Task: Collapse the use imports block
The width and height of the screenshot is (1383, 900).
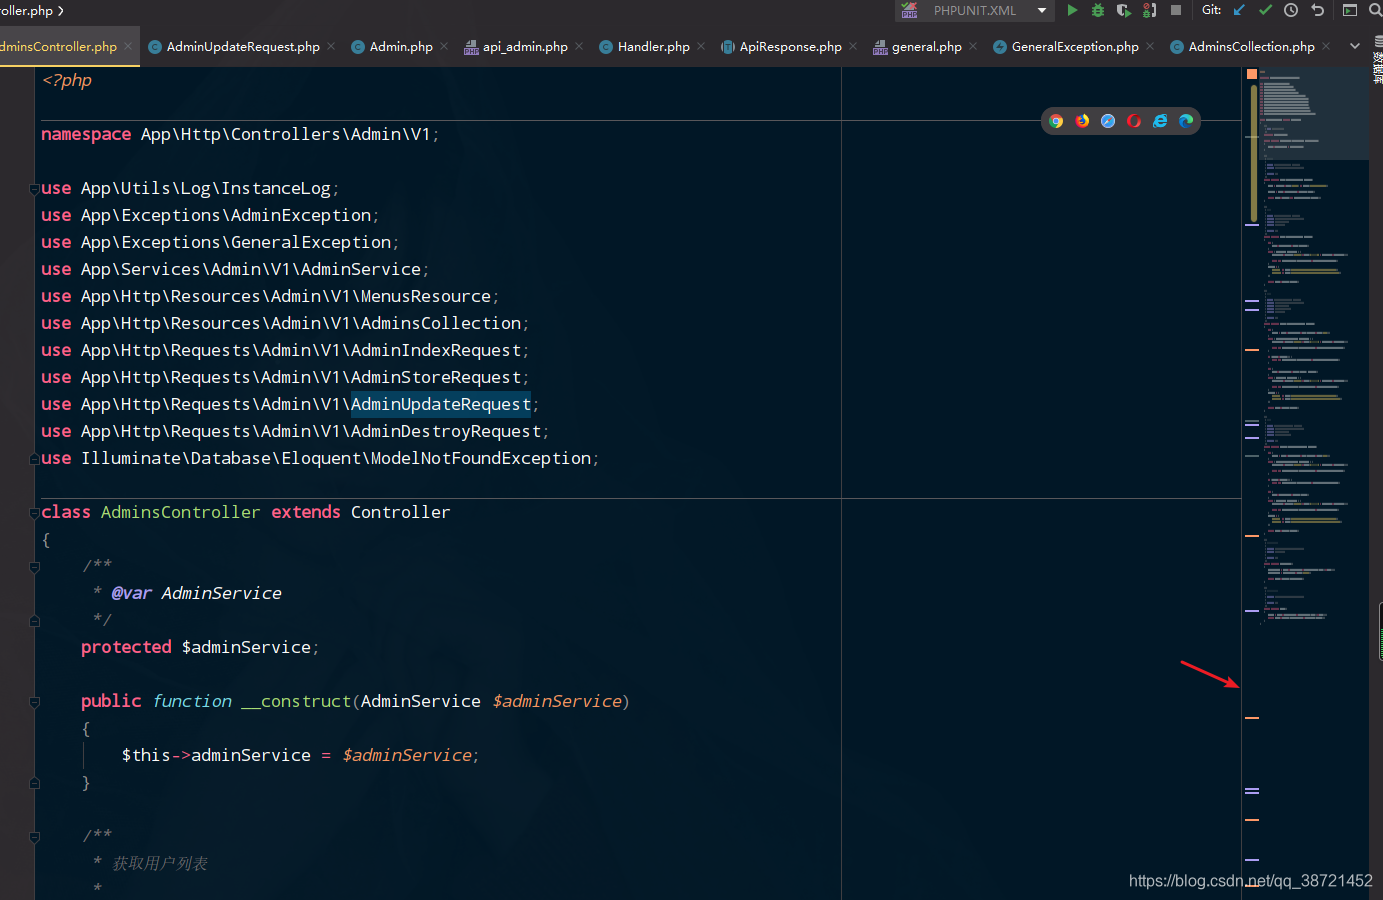Action: tap(34, 189)
